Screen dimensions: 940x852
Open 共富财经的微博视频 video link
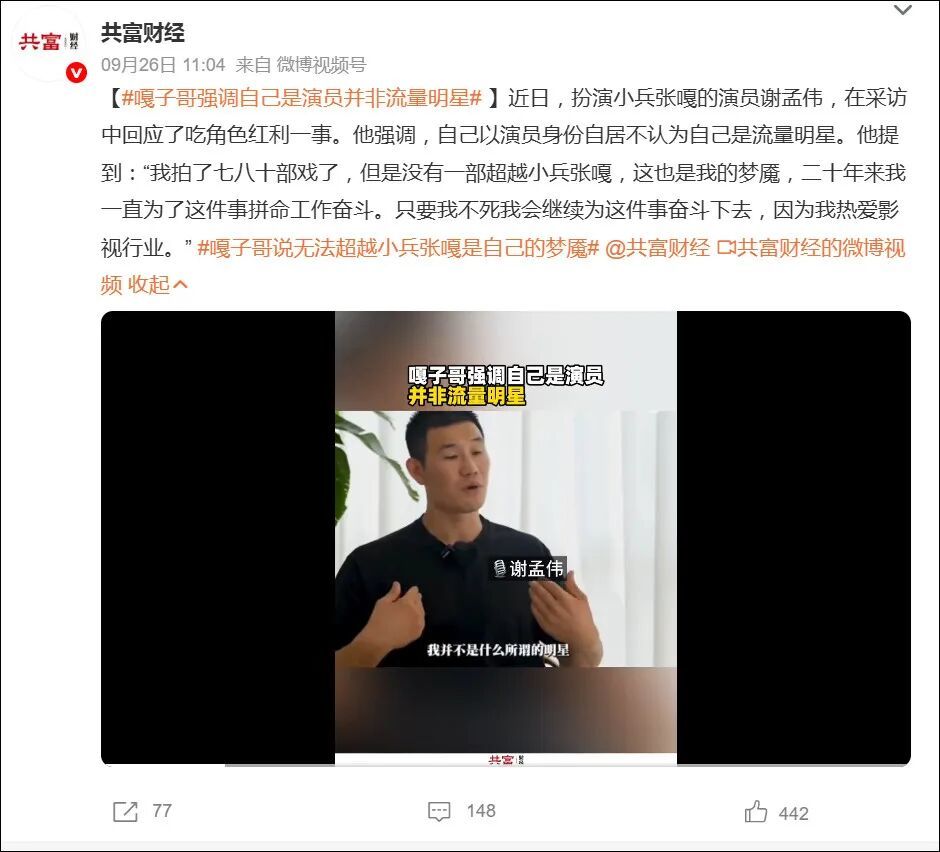click(811, 248)
